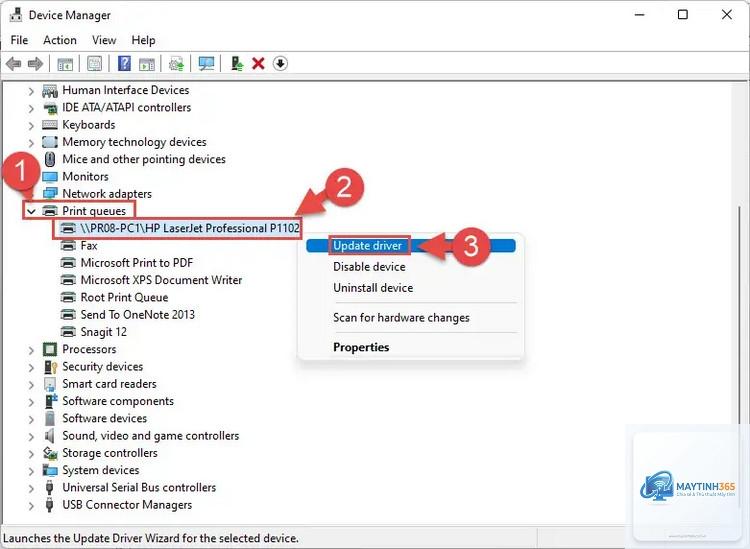Select Send To OneNote 2013

[138, 315]
